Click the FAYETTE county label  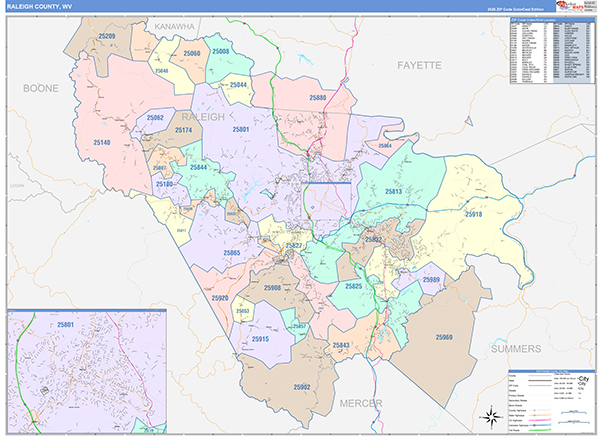click(419, 65)
